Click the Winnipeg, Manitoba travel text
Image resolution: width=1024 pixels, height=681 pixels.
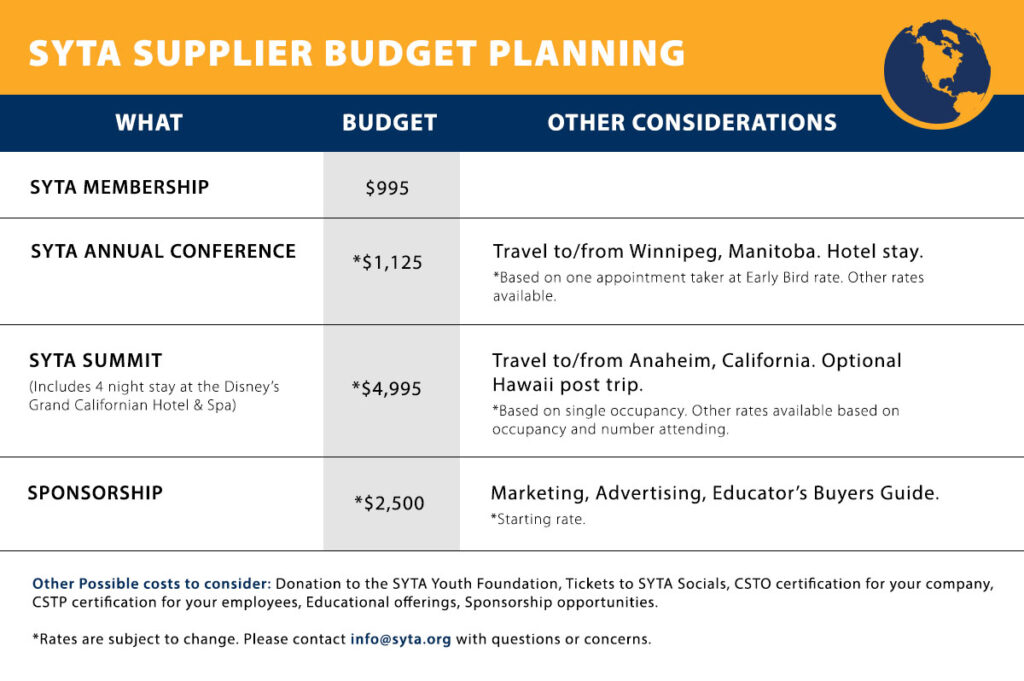point(708,252)
